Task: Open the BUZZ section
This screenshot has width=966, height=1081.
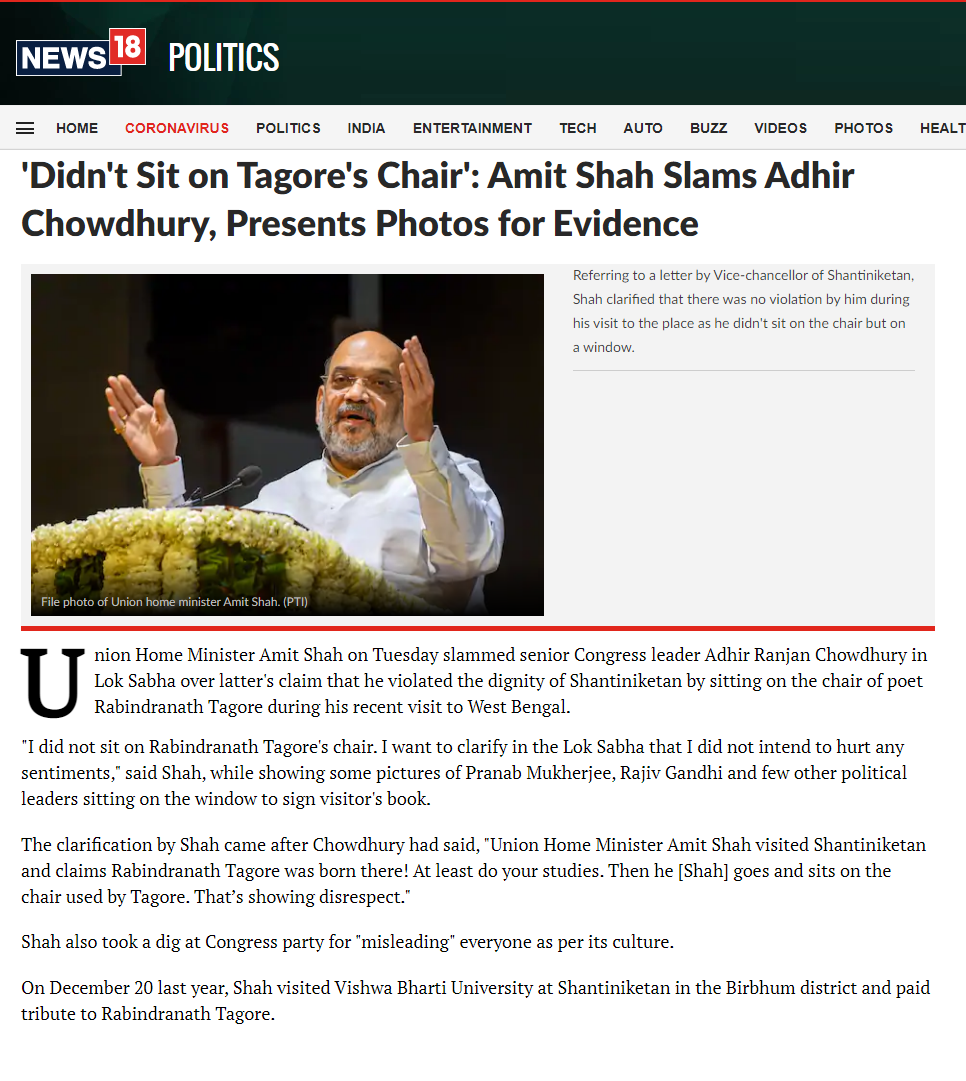Action: pyautogui.click(x=709, y=128)
